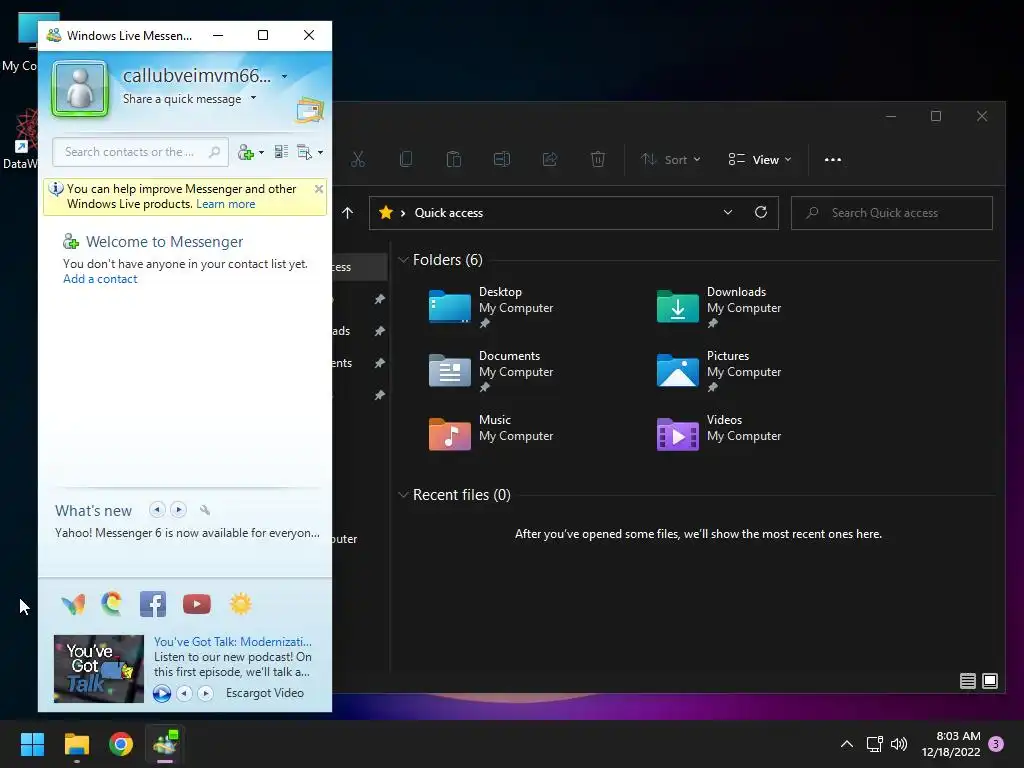Open the Escargot swirl icon in Messenger
This screenshot has height=768, width=1024.
112,603
